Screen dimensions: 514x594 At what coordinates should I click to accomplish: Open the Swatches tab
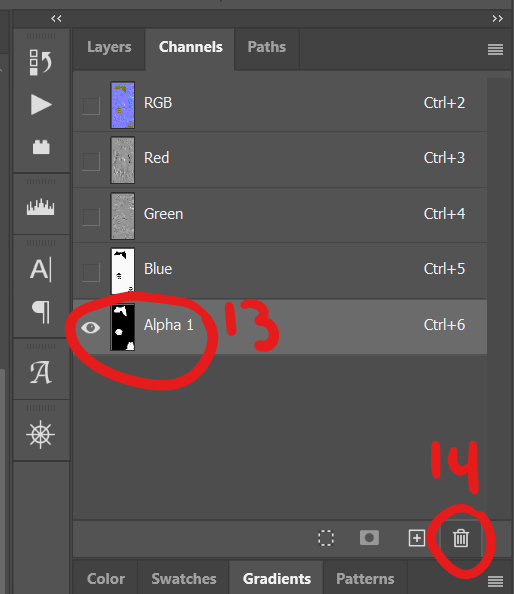pos(184,579)
